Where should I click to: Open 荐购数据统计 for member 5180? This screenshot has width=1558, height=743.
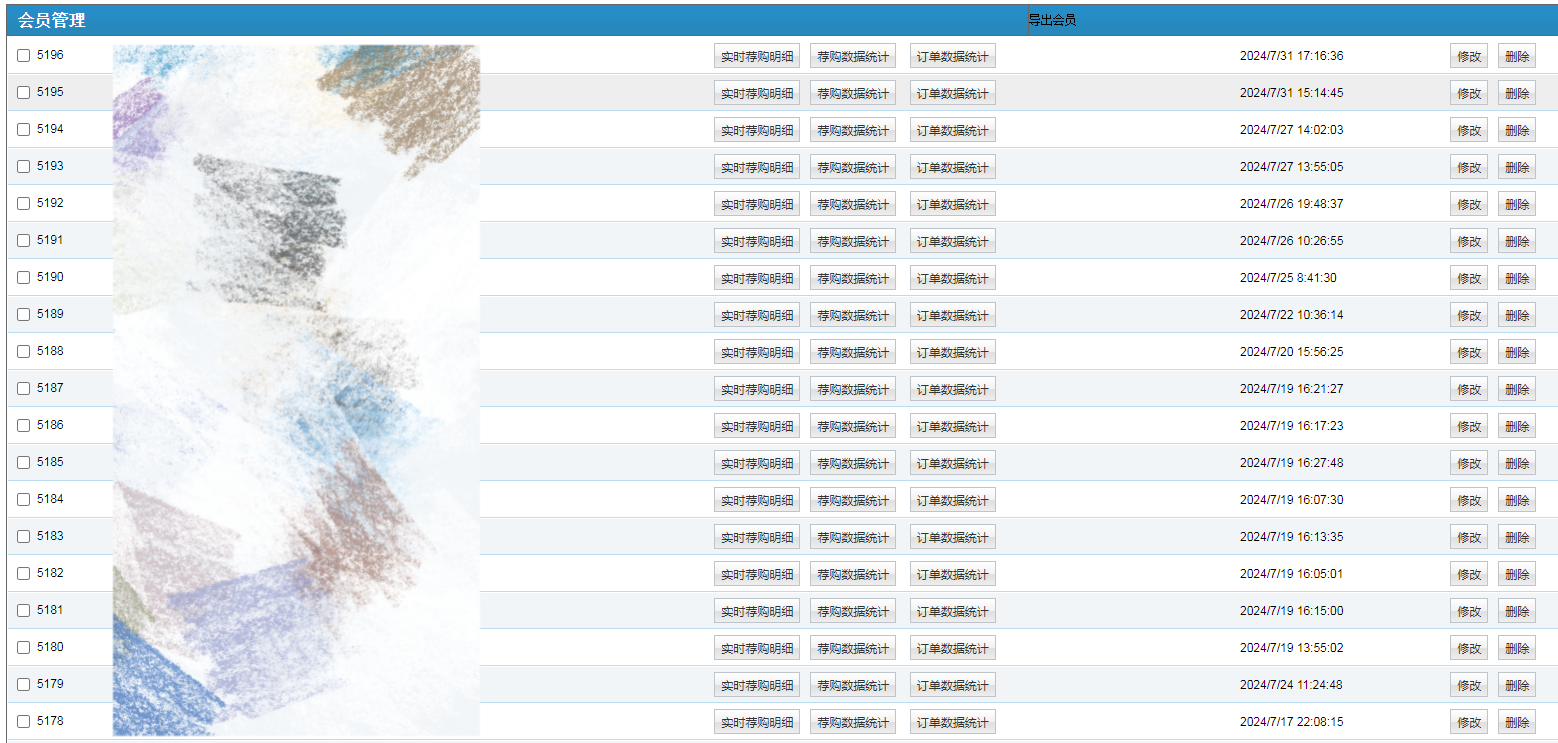[x=852, y=649]
